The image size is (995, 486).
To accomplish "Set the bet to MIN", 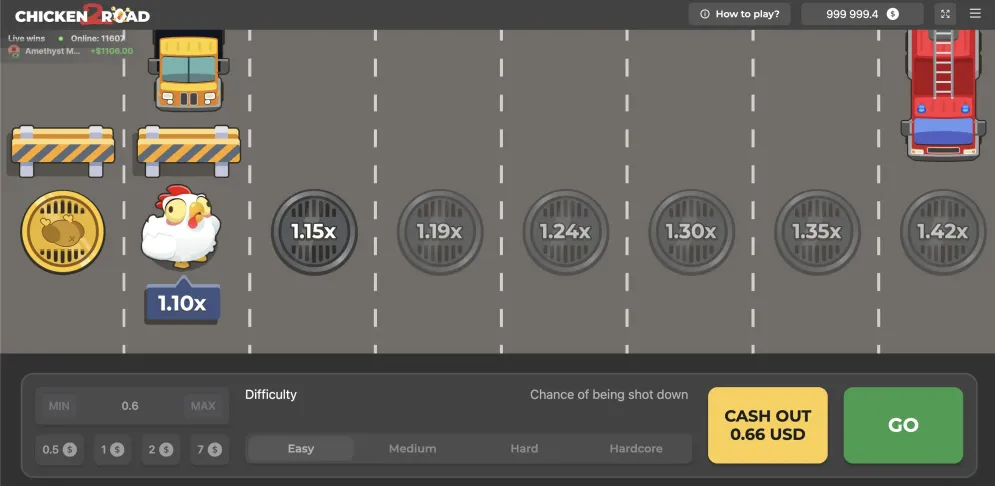I will tap(59, 406).
